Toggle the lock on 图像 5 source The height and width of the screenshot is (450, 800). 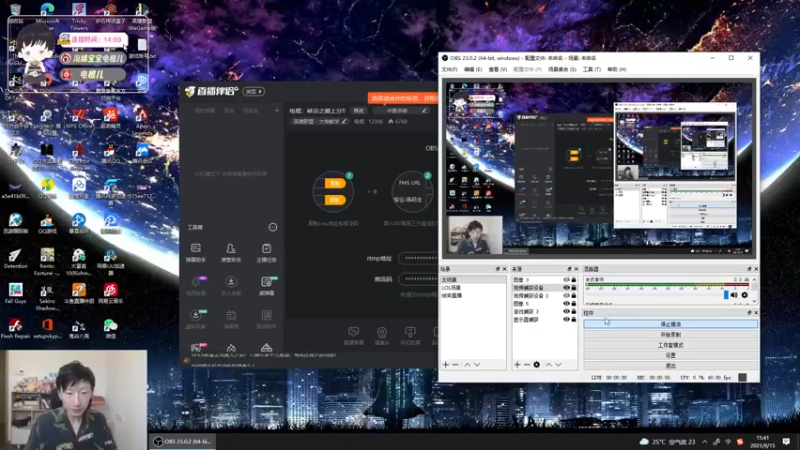point(573,304)
